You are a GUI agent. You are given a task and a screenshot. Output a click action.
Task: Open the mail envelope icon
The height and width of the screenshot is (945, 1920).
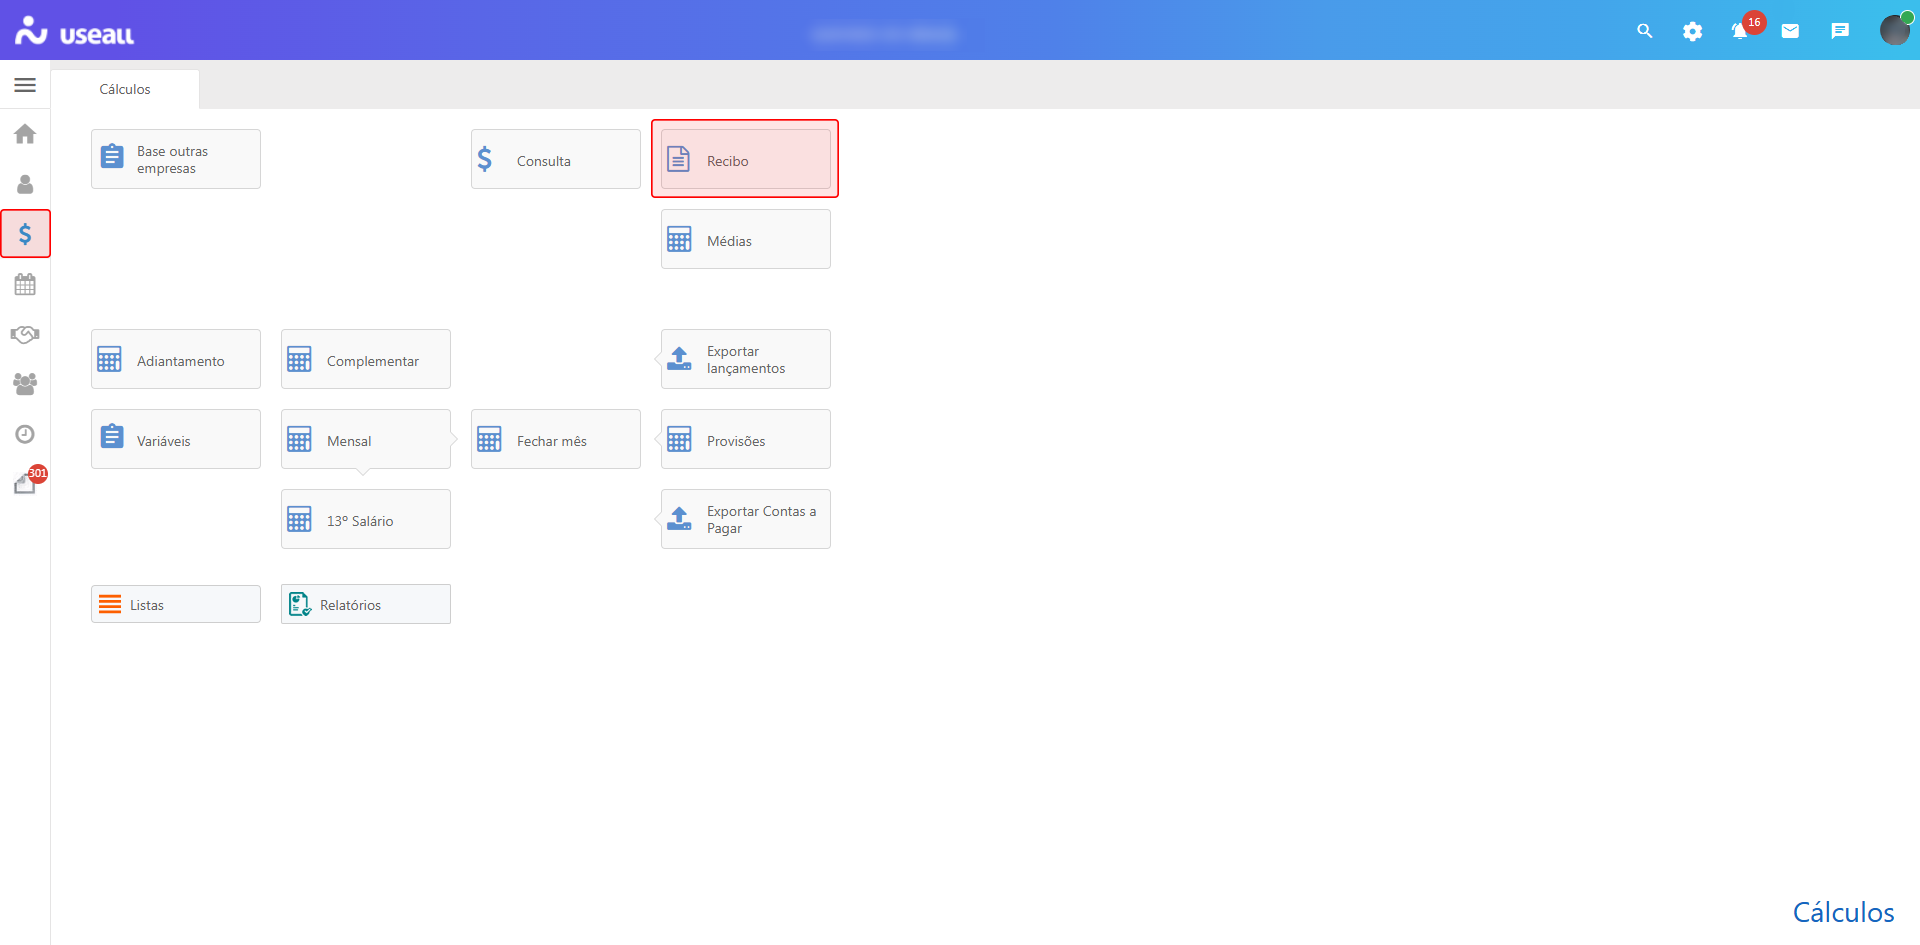pos(1790,31)
